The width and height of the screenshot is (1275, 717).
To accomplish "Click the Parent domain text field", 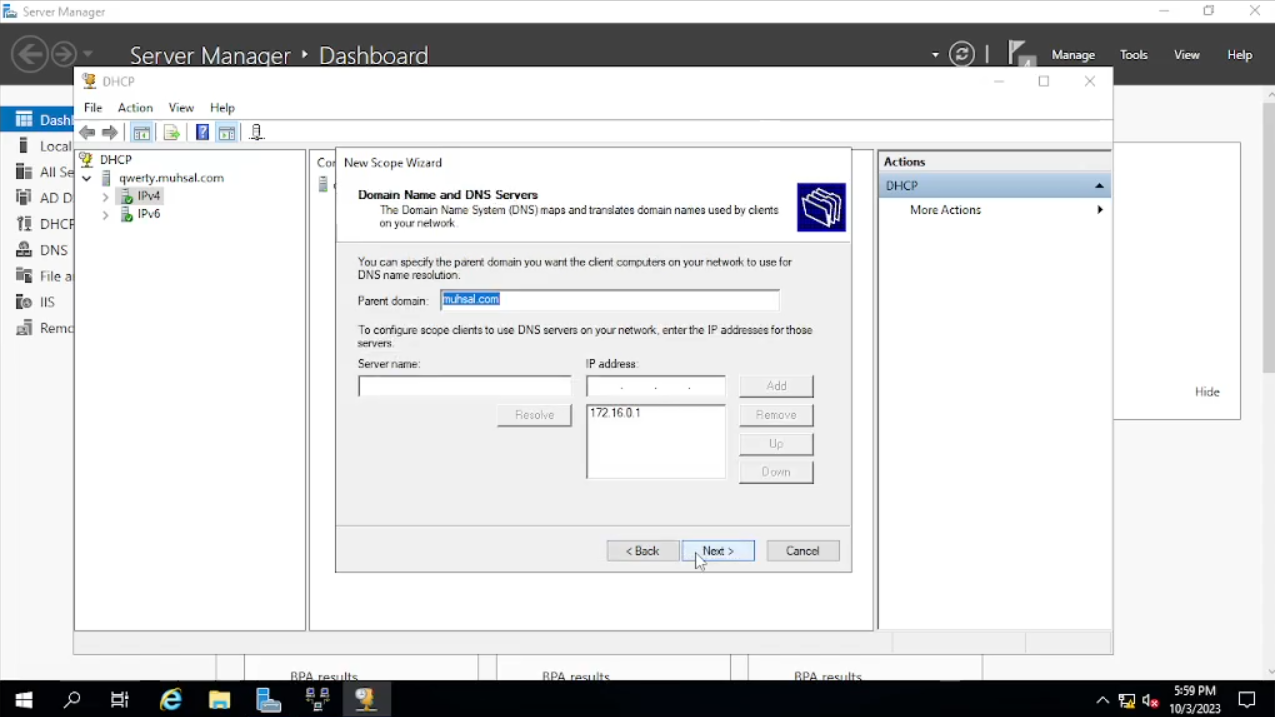I will coord(609,300).
